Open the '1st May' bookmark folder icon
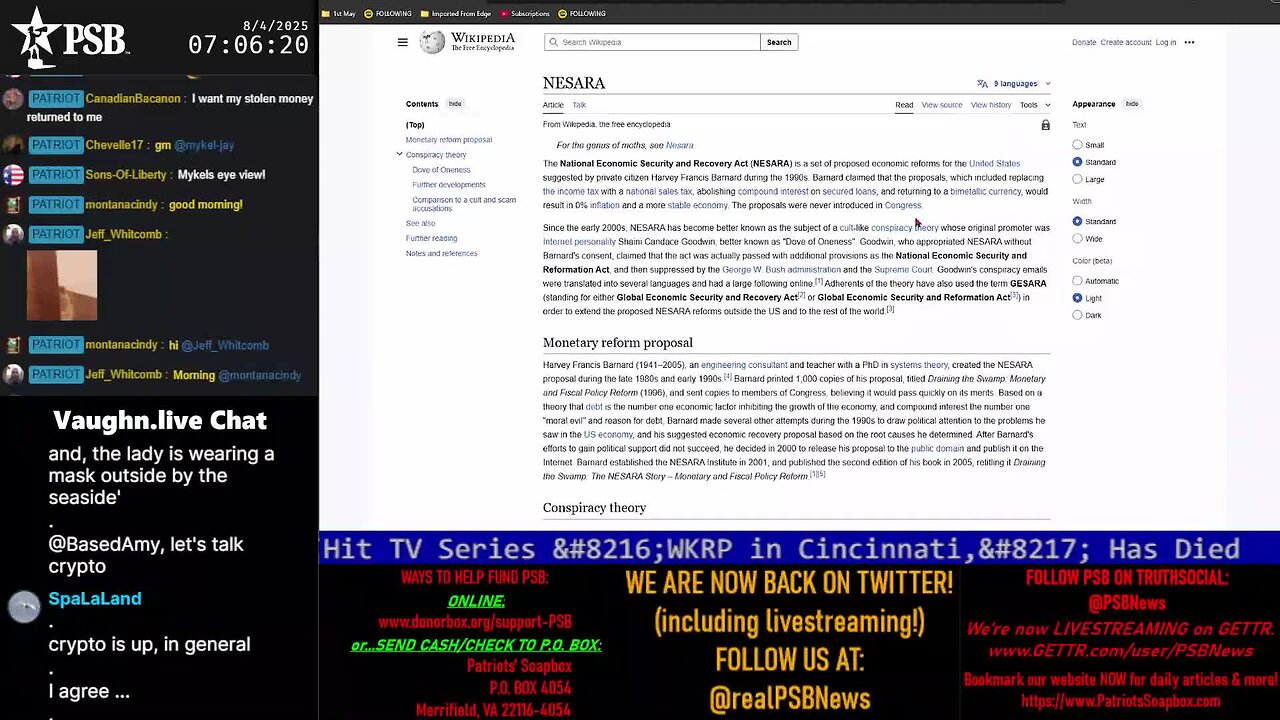Viewport: 1280px width, 720px height. (326, 14)
